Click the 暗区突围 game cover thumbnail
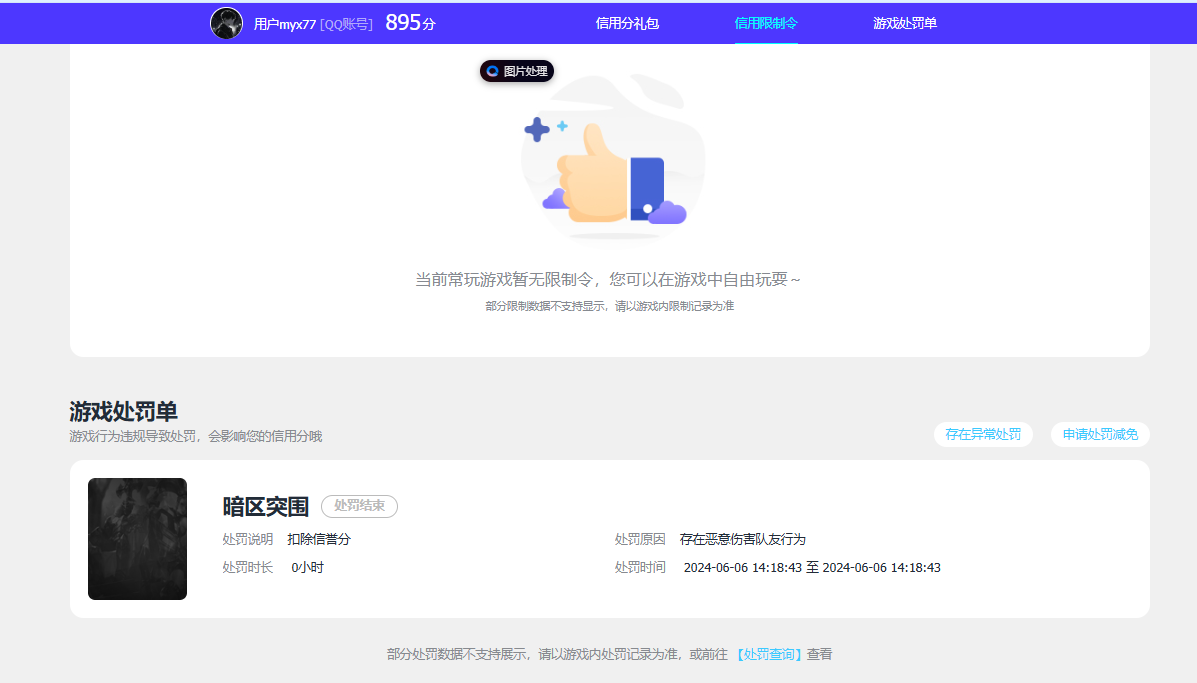1197x683 pixels. pyautogui.click(x=137, y=539)
